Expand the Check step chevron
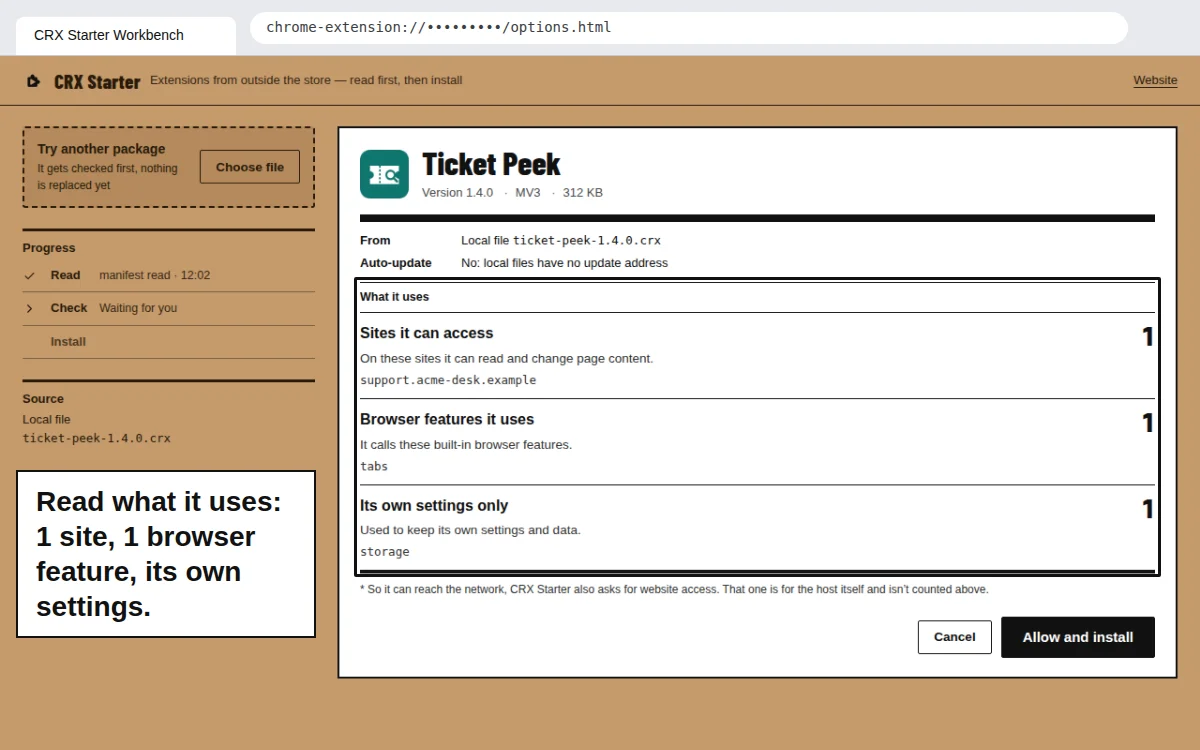This screenshot has height=750, width=1200. [x=30, y=308]
